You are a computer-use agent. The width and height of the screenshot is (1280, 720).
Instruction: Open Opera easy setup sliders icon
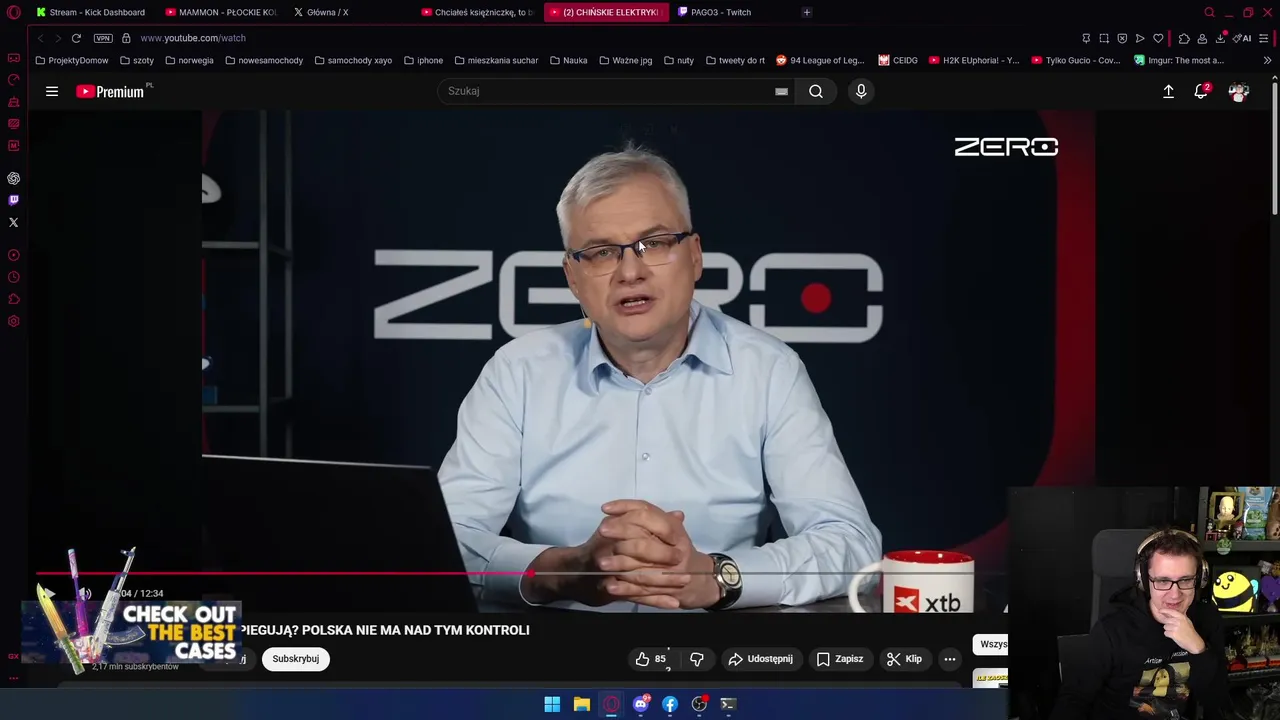[1264, 38]
